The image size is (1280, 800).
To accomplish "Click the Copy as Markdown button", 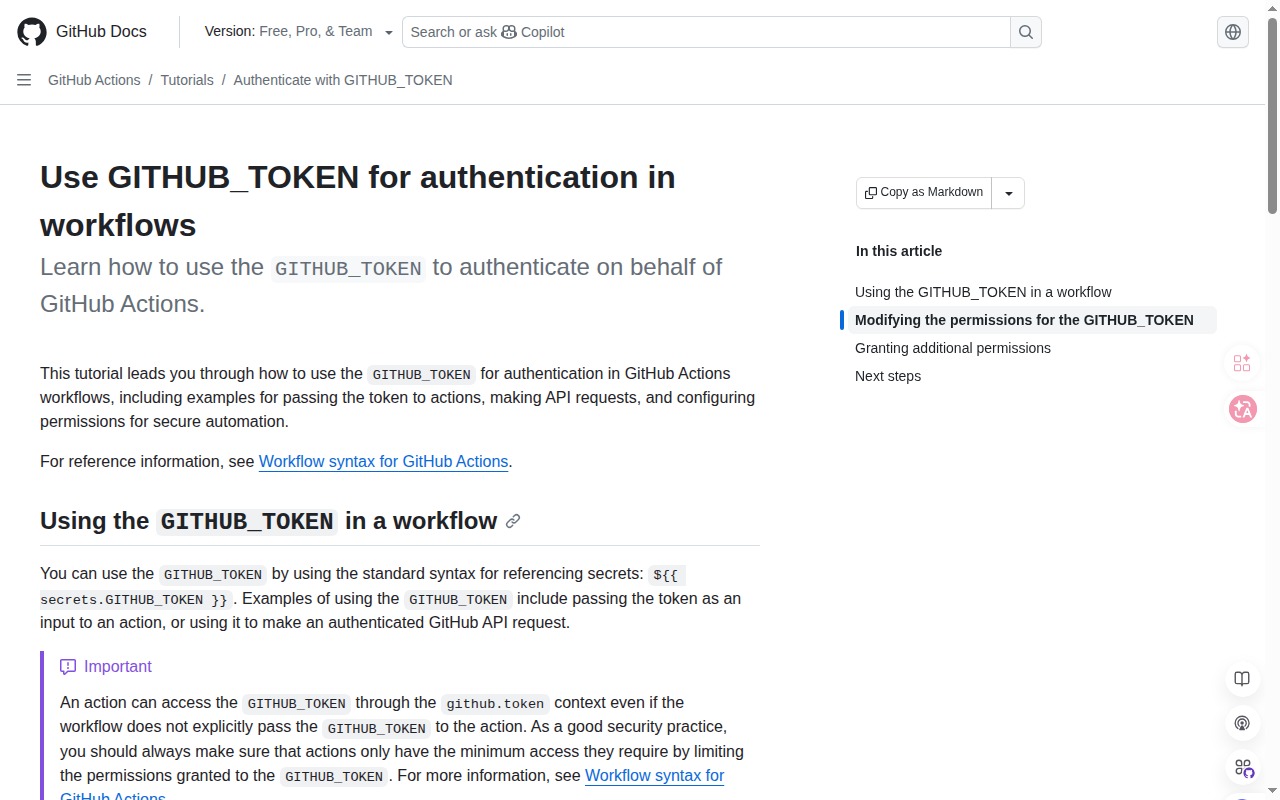I will (x=924, y=193).
